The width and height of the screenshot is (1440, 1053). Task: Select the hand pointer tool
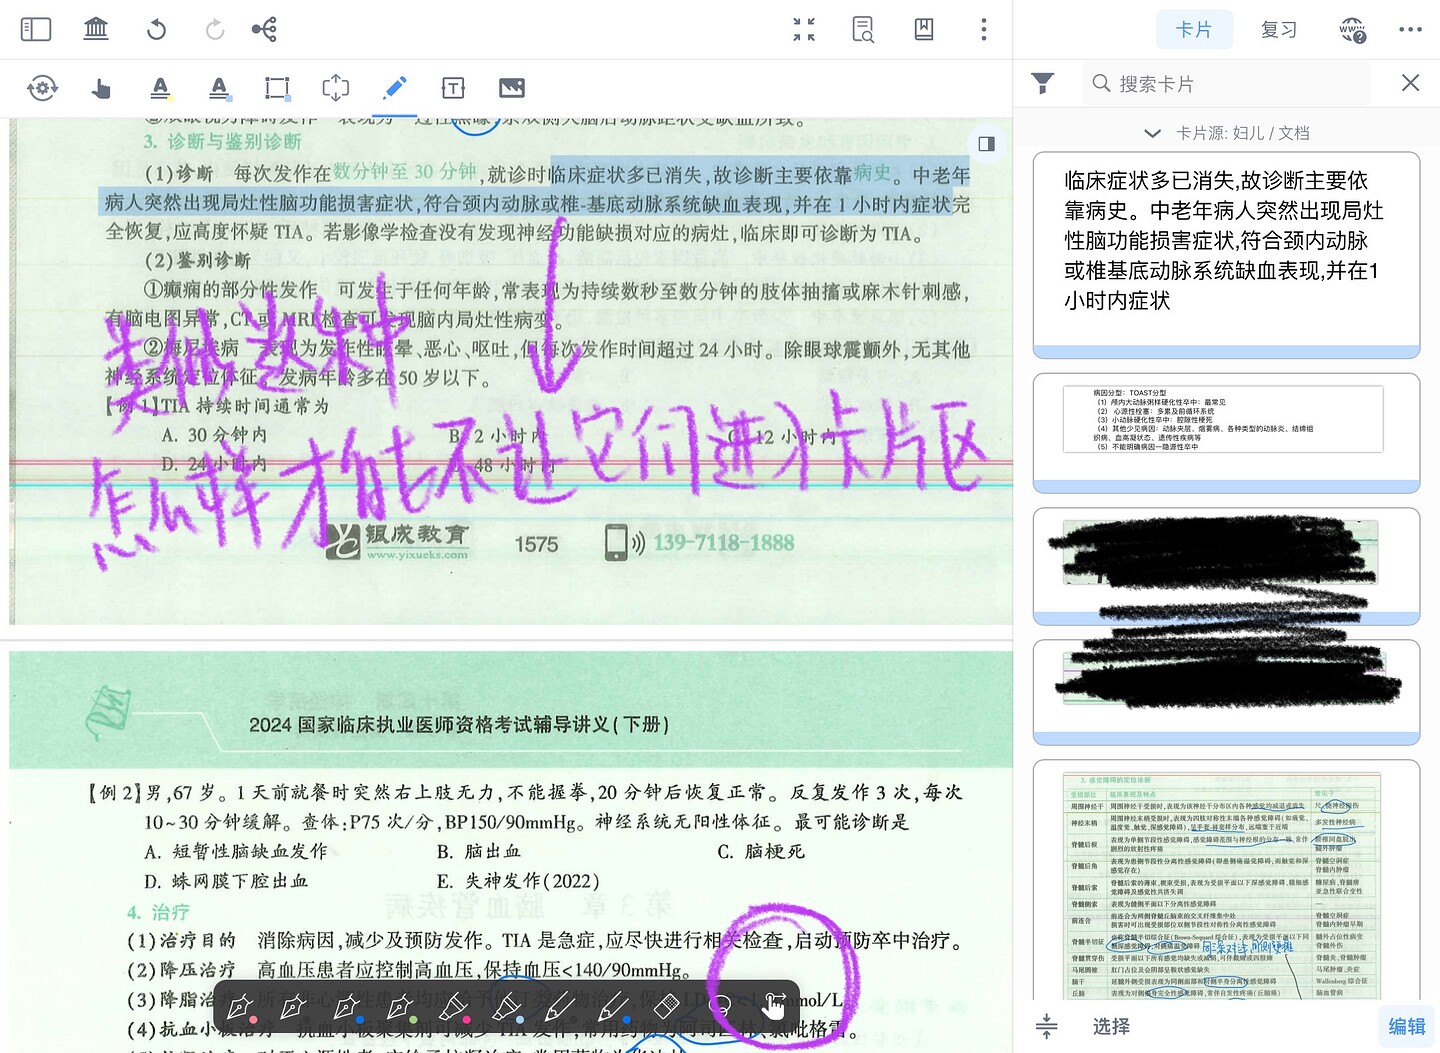[x=101, y=89]
